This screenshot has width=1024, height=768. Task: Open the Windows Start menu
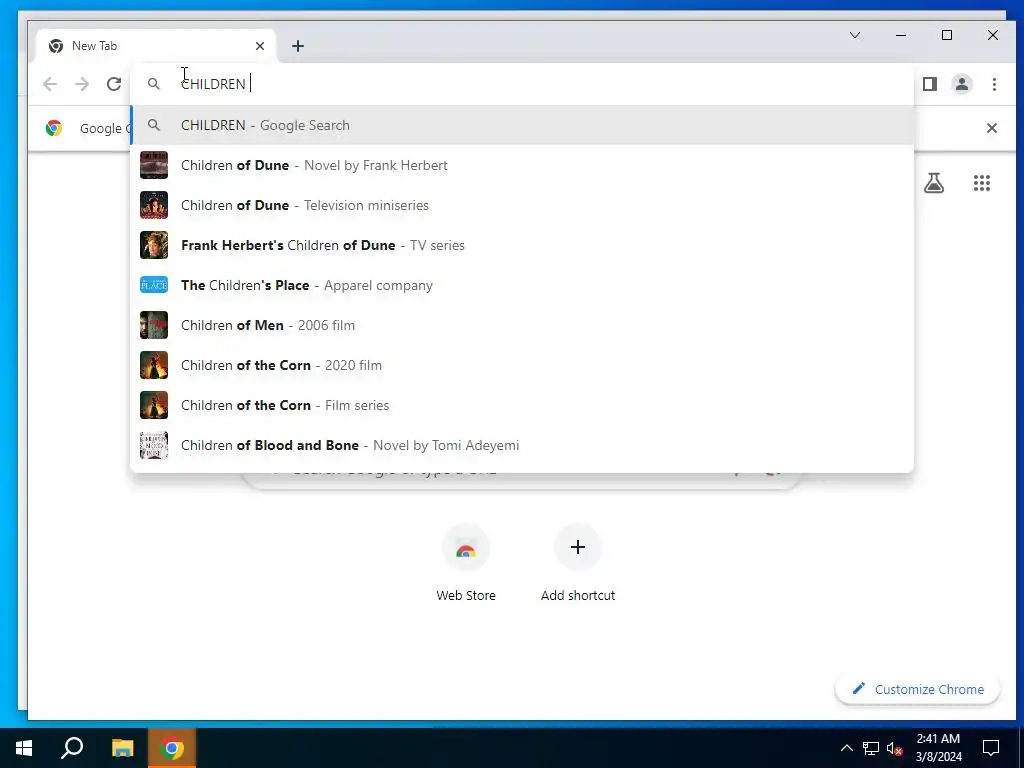[x=24, y=748]
